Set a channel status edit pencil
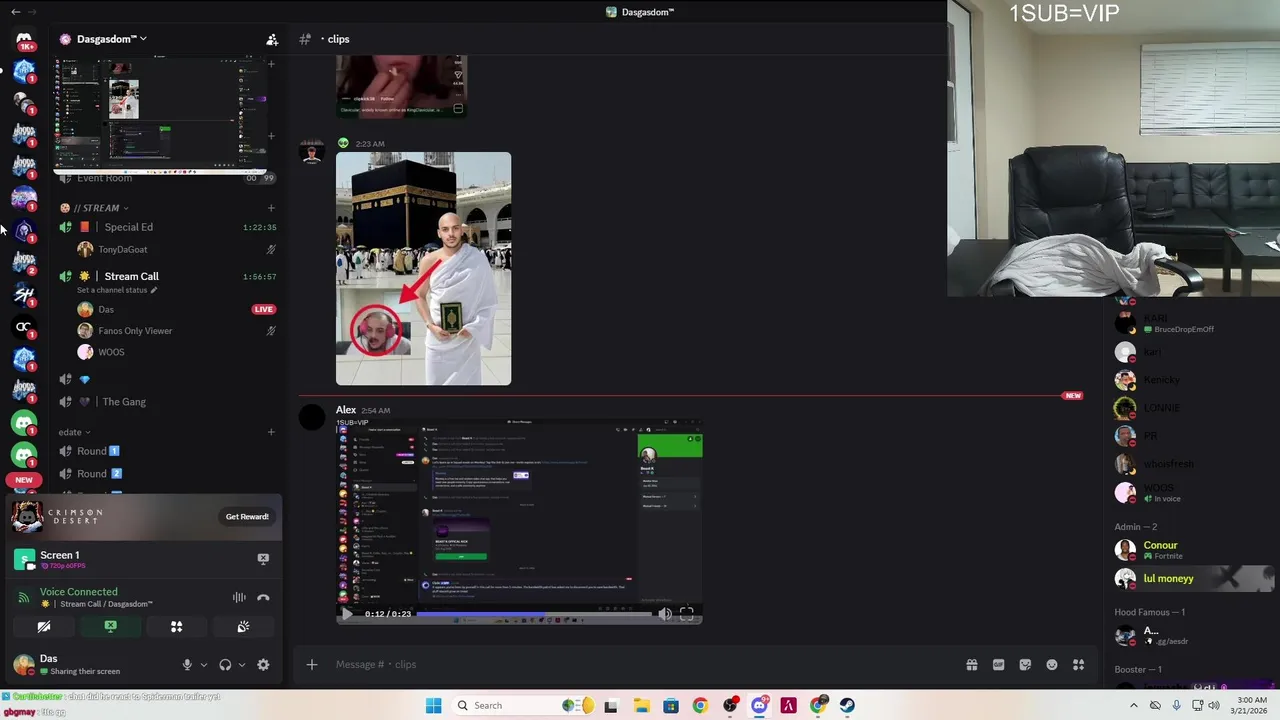Image resolution: width=1280 pixels, height=720 pixels. pyautogui.click(x=154, y=290)
